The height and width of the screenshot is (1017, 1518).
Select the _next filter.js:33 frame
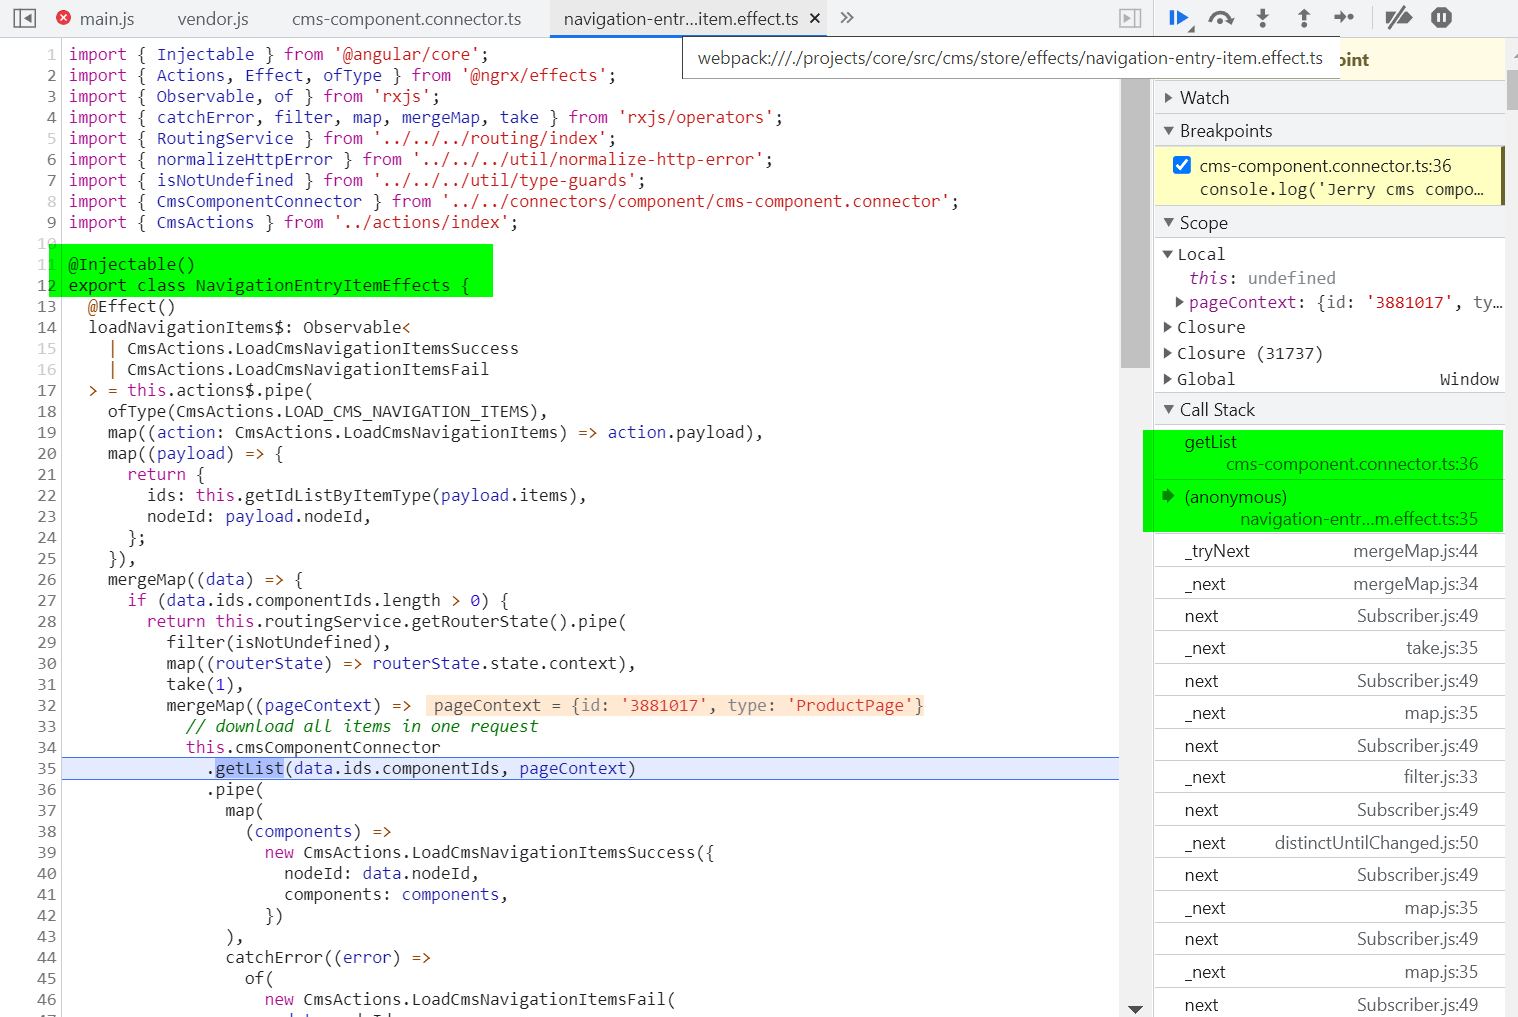point(1330,777)
